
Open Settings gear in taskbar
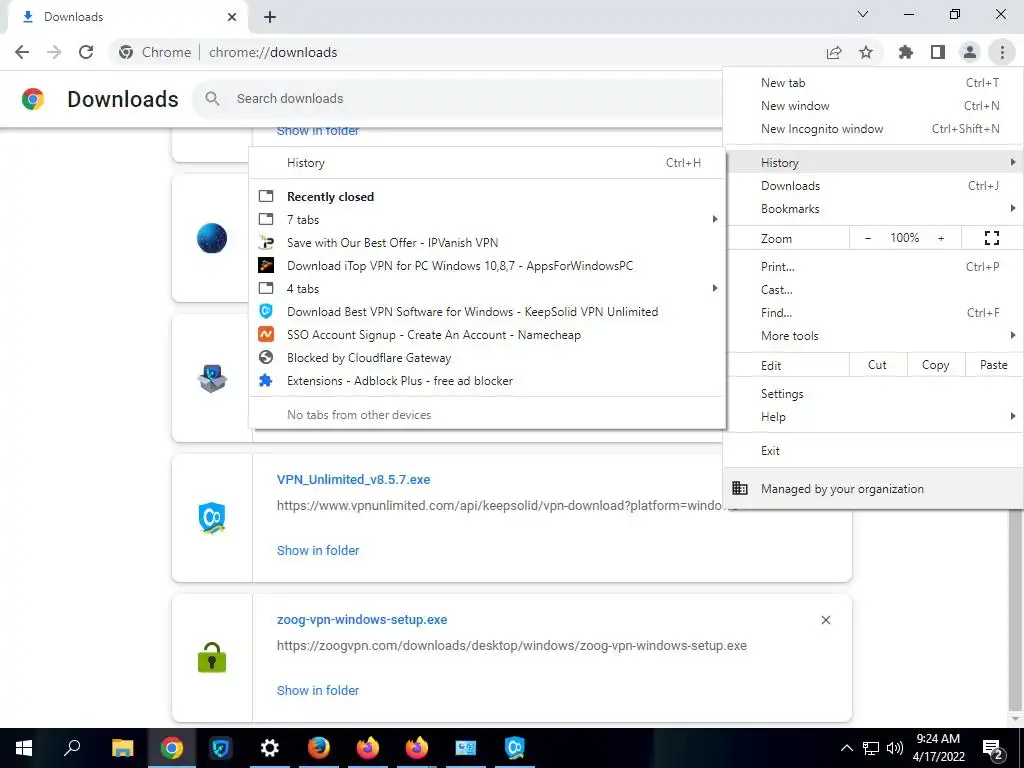[x=269, y=748]
